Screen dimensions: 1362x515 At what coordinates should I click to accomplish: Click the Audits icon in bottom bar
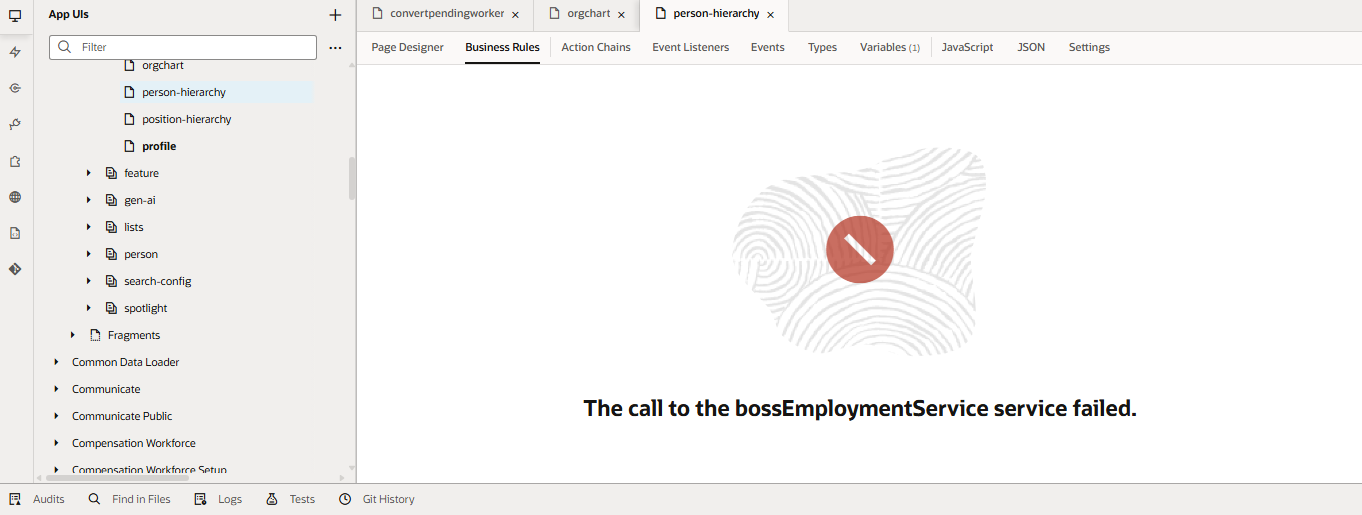click(15, 499)
